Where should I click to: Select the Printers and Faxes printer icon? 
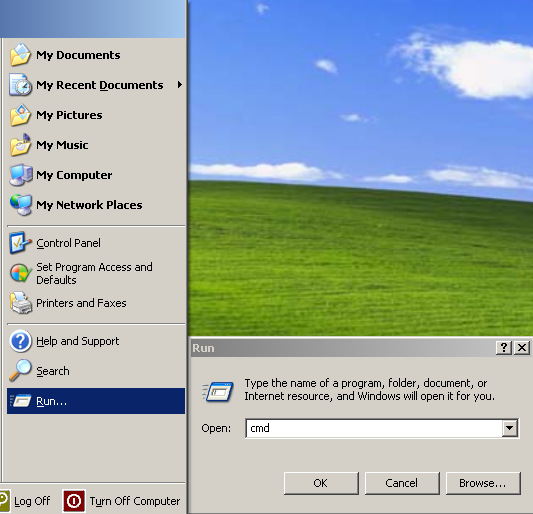[20, 303]
